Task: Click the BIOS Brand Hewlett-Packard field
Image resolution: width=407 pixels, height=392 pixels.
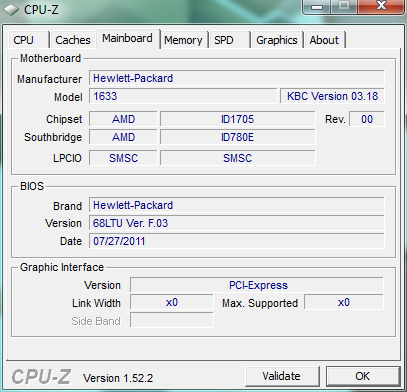Action: [x=237, y=205]
